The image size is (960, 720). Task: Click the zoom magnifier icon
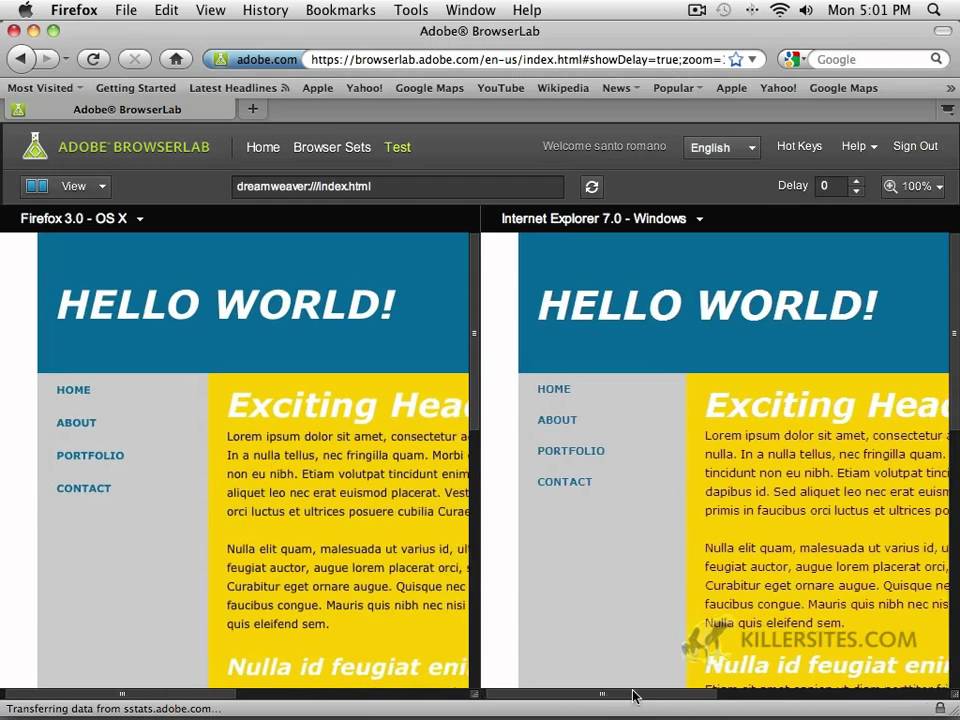pos(890,186)
